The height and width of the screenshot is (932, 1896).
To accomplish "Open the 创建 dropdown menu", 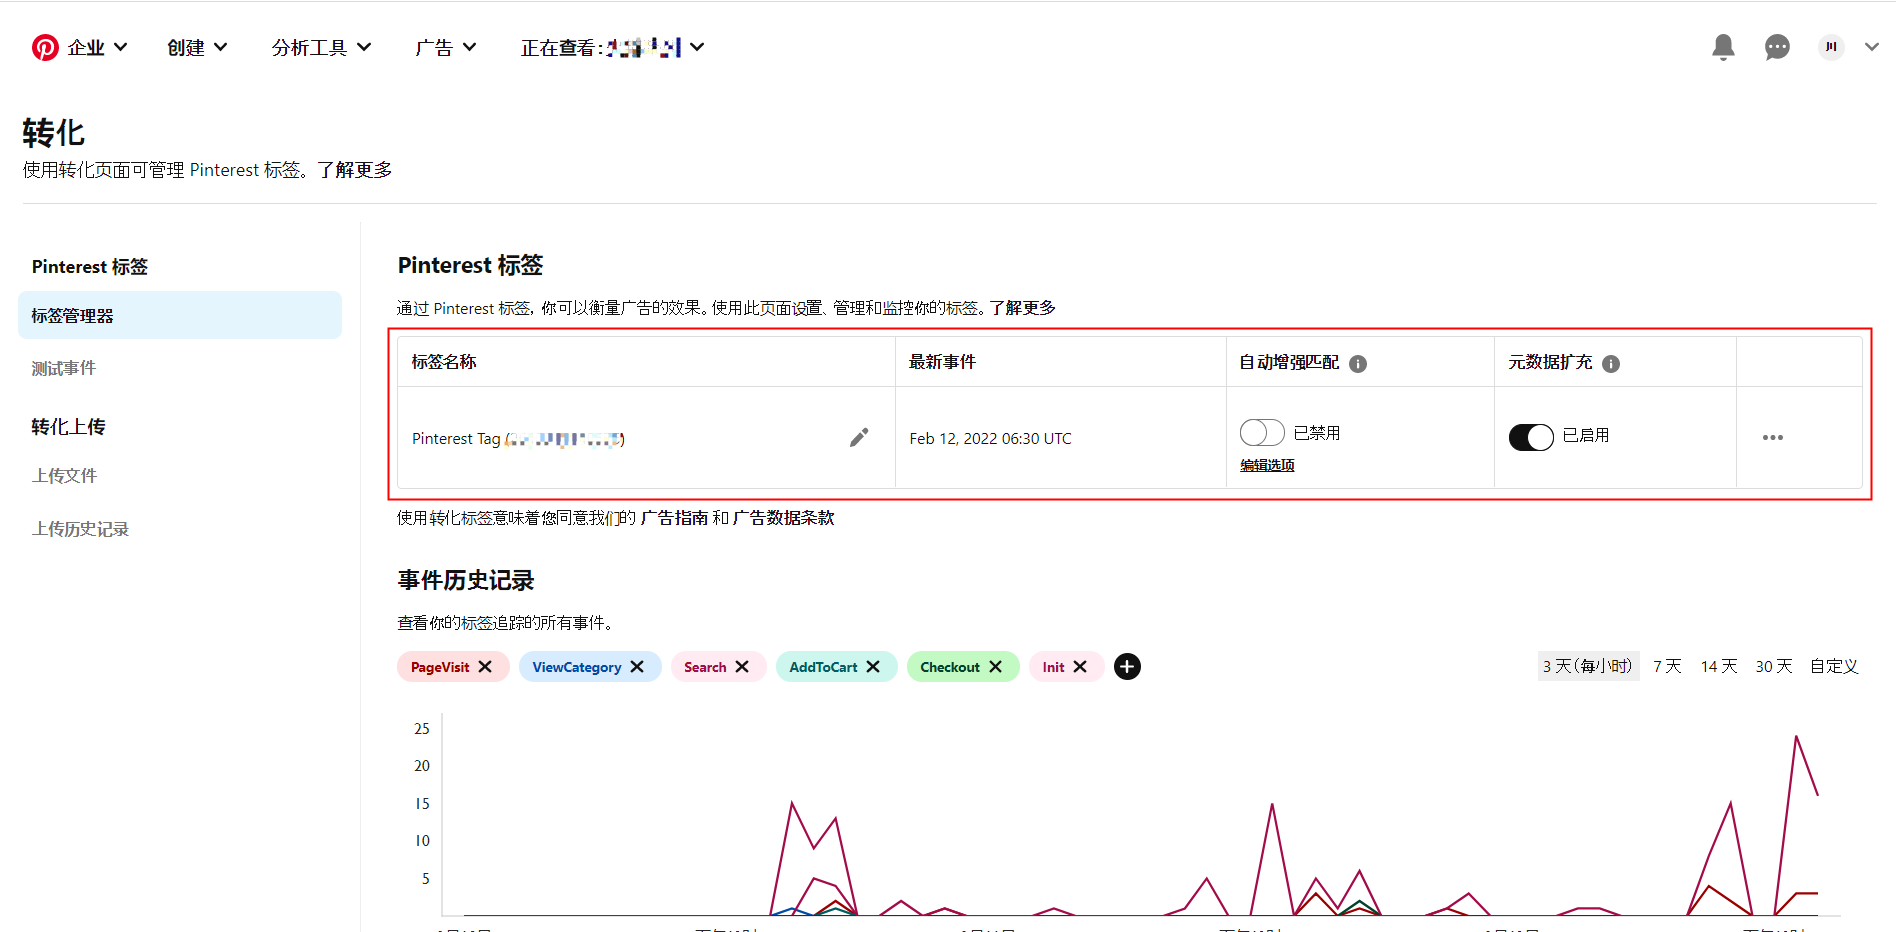I will pyautogui.click(x=197, y=47).
